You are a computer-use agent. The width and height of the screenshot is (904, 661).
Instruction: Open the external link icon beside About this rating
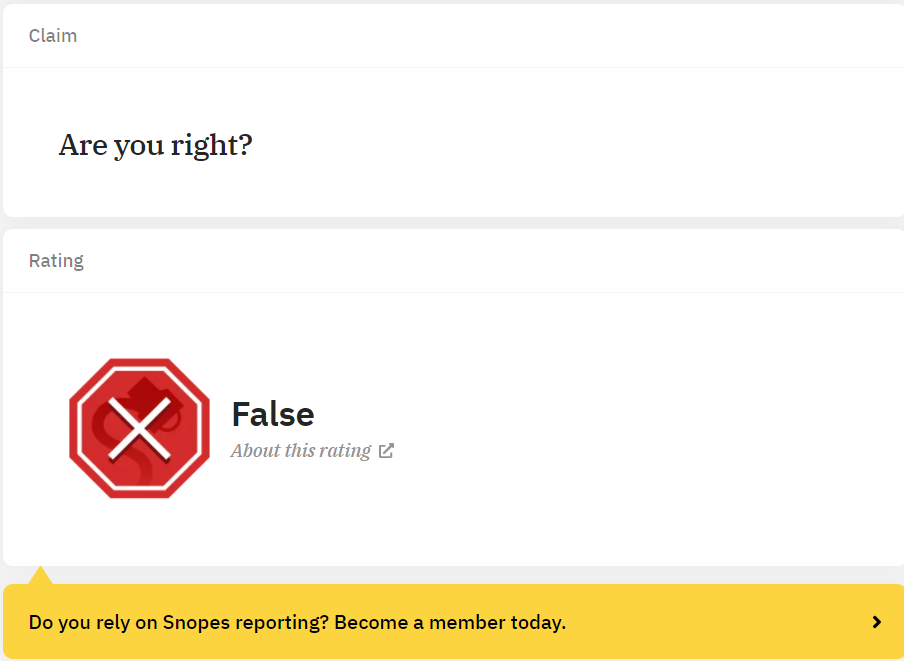click(386, 451)
